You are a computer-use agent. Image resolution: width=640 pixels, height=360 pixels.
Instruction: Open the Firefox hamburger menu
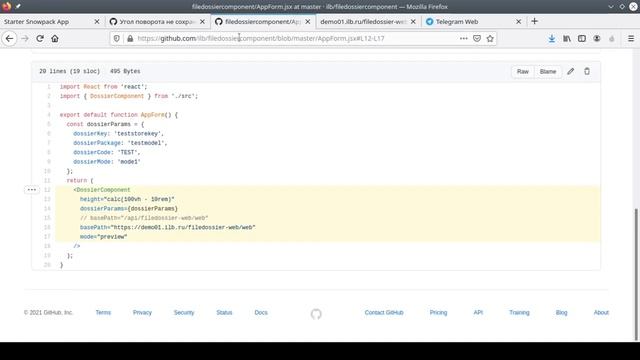point(631,38)
